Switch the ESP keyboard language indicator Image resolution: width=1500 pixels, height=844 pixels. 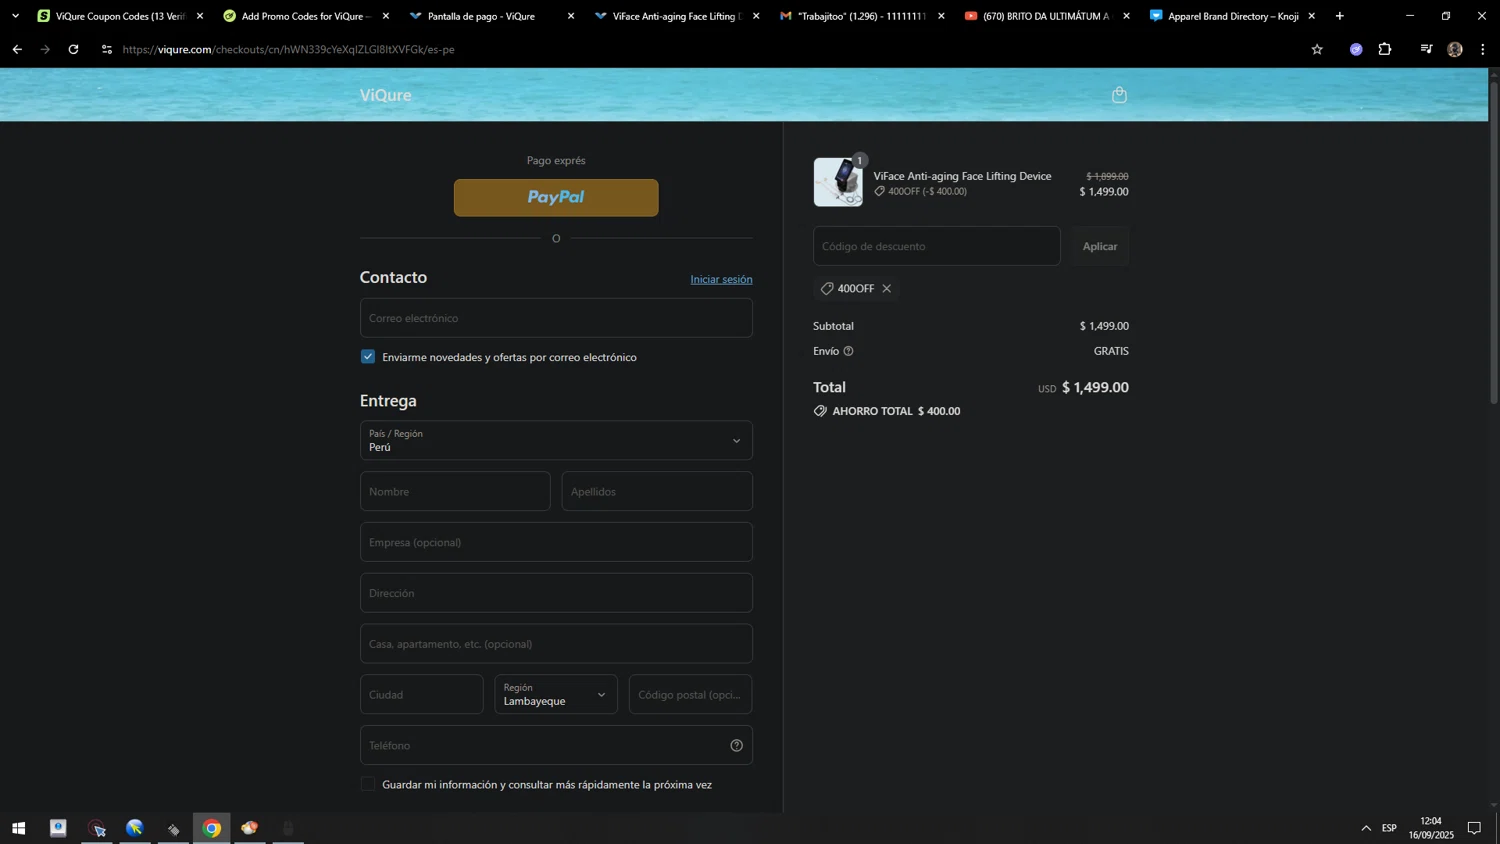(x=1389, y=828)
